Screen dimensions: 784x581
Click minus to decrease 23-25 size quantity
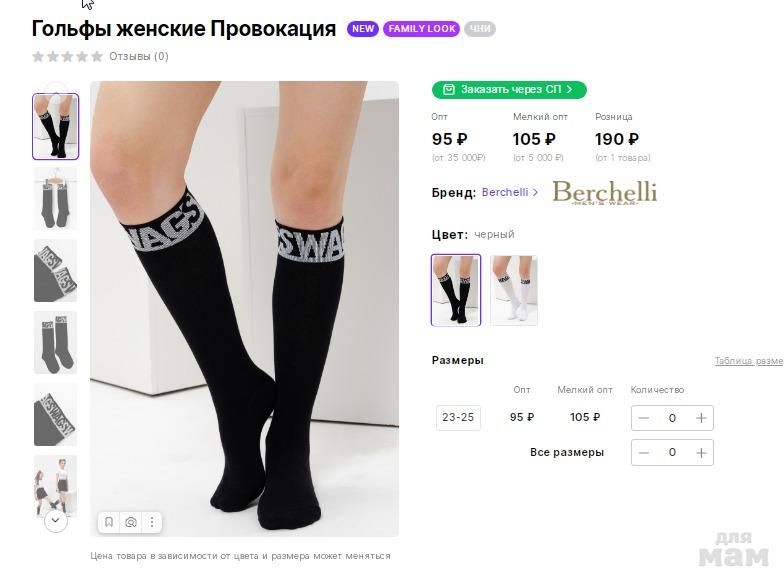coord(644,418)
